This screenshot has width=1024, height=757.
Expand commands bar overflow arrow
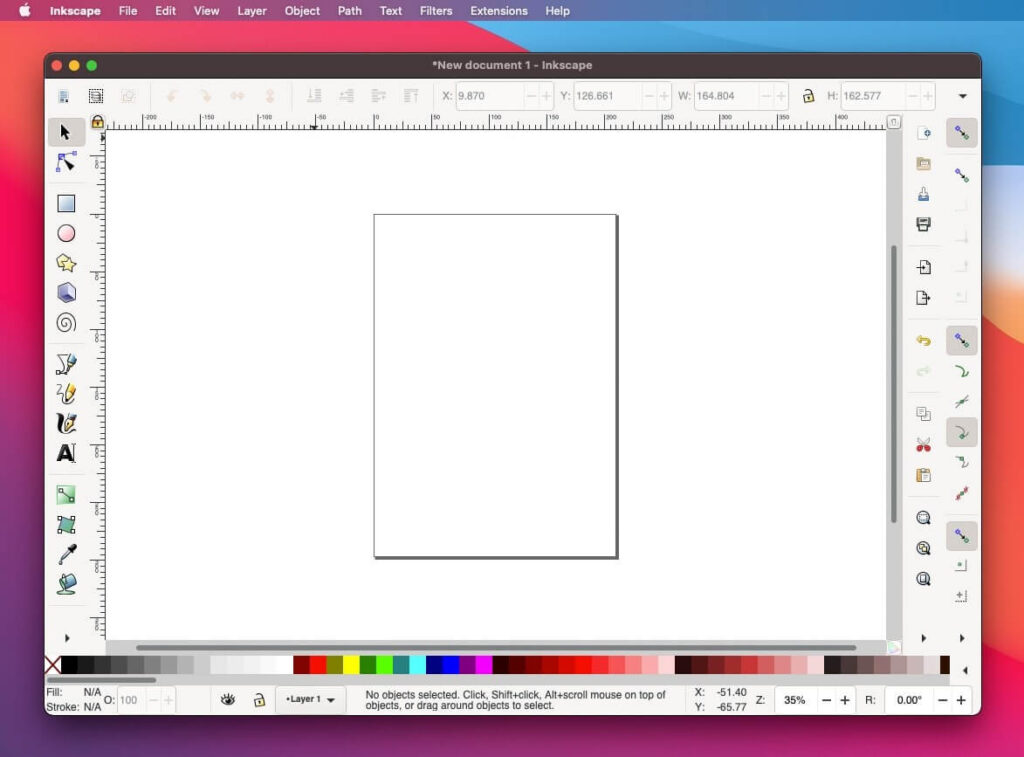click(x=923, y=638)
